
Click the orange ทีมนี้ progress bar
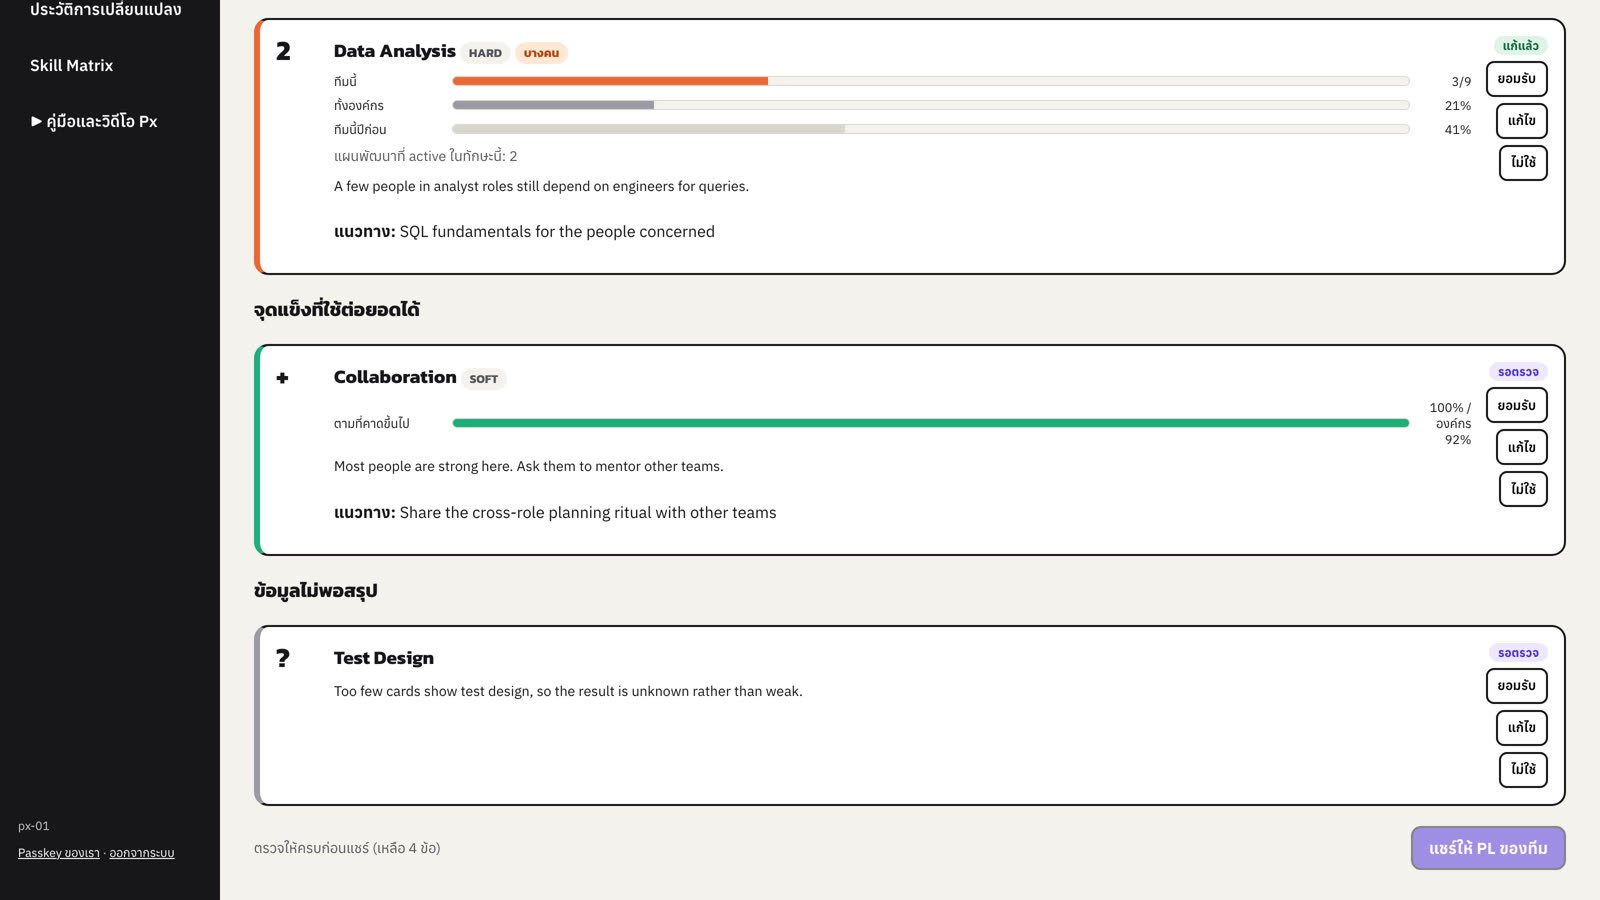tap(931, 81)
